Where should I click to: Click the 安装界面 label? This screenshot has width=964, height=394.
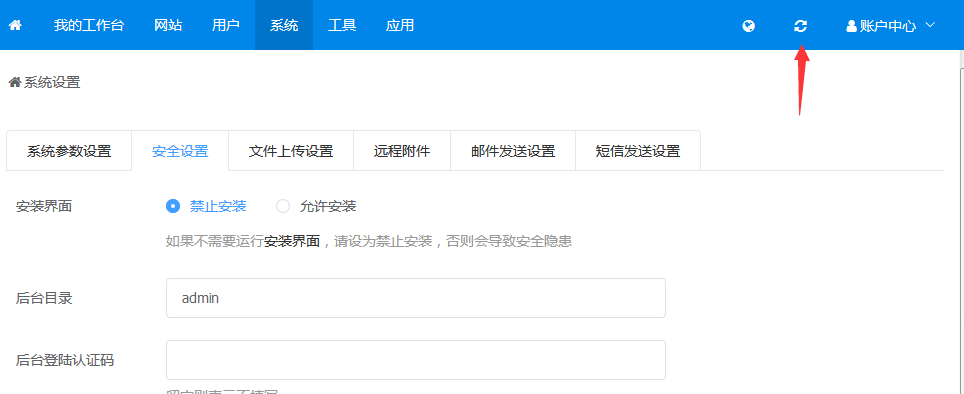coord(44,207)
